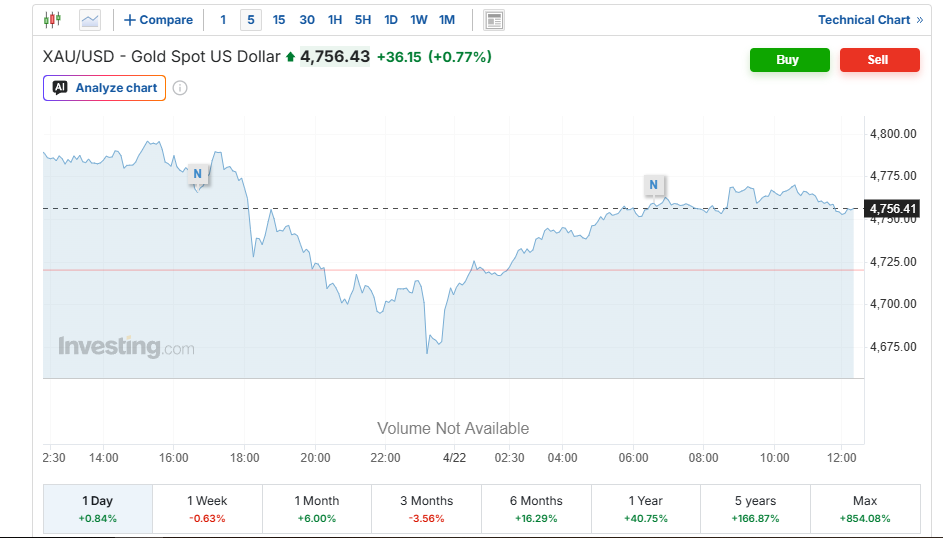Open the Technical Chart link
Viewport: 943px width, 538px height.
870,20
